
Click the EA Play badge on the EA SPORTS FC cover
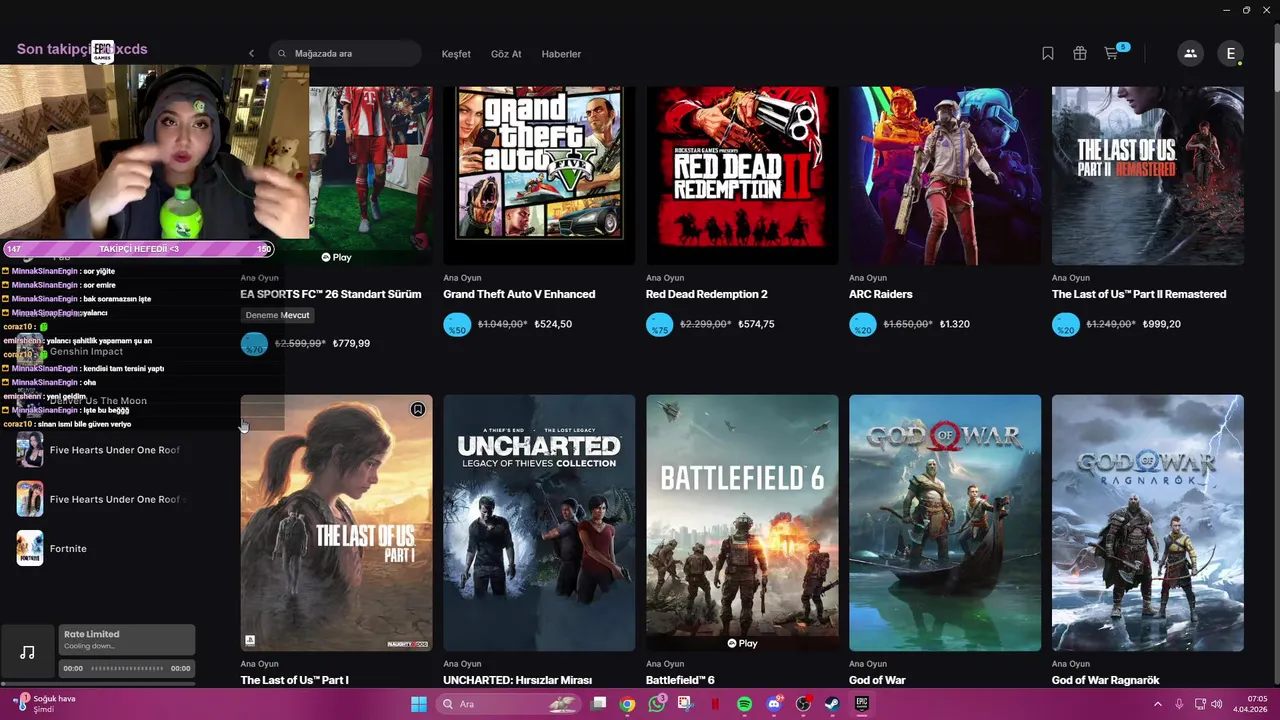coord(337,257)
